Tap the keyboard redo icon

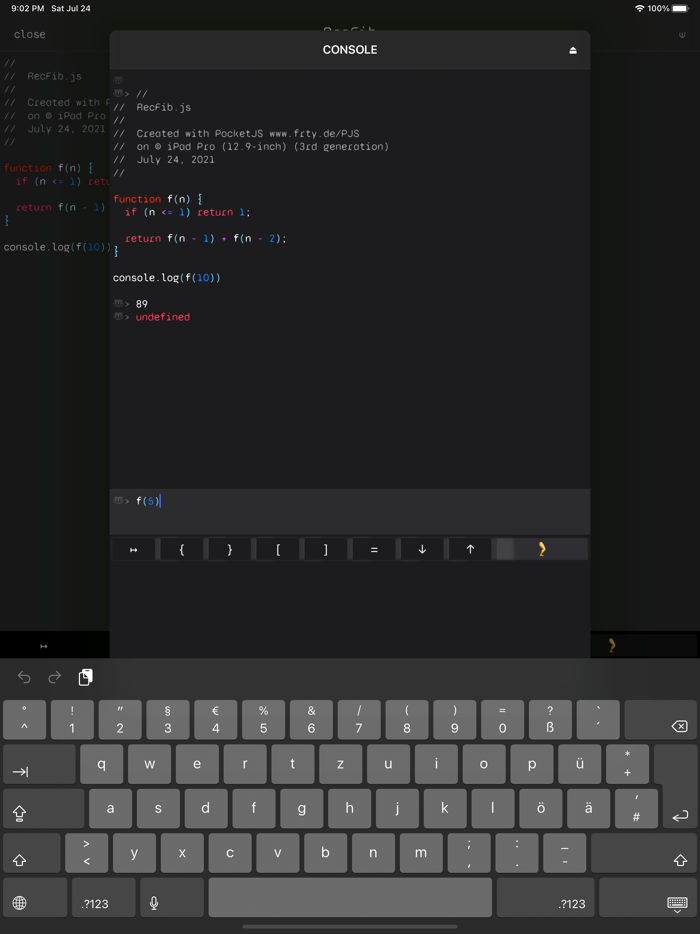pyautogui.click(x=55, y=677)
